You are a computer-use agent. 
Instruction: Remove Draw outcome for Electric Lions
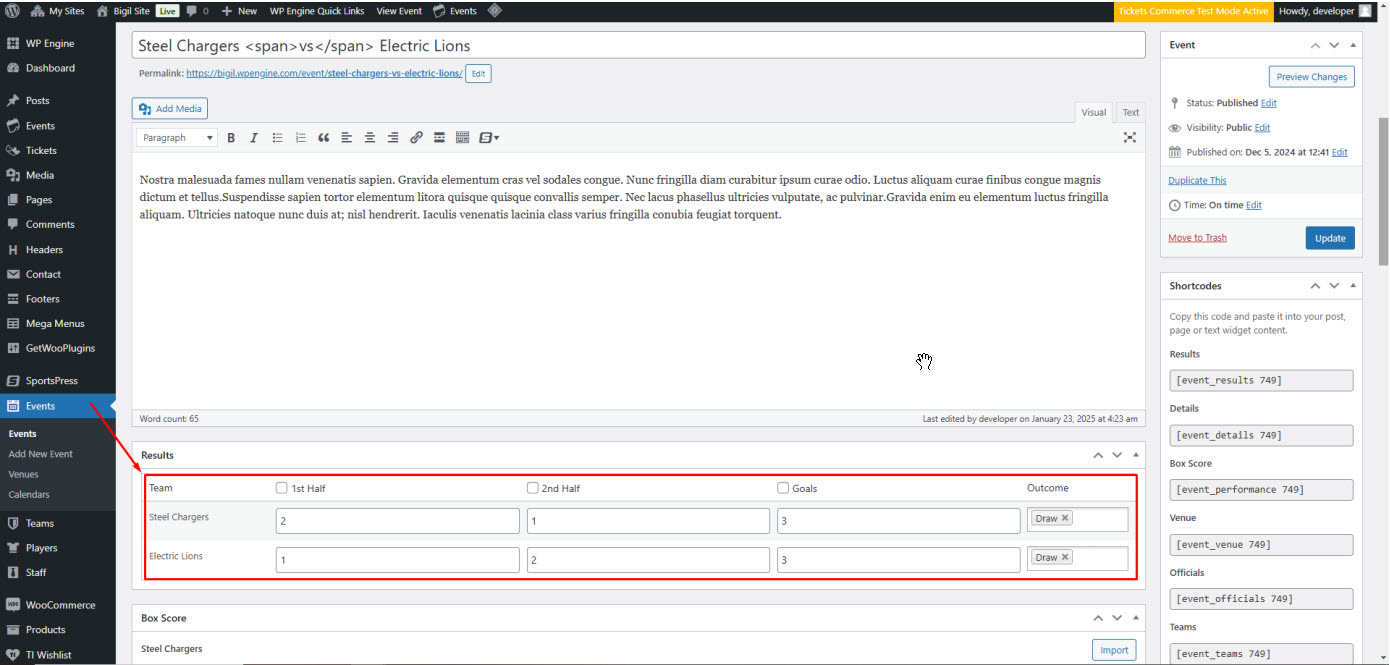[1065, 558]
